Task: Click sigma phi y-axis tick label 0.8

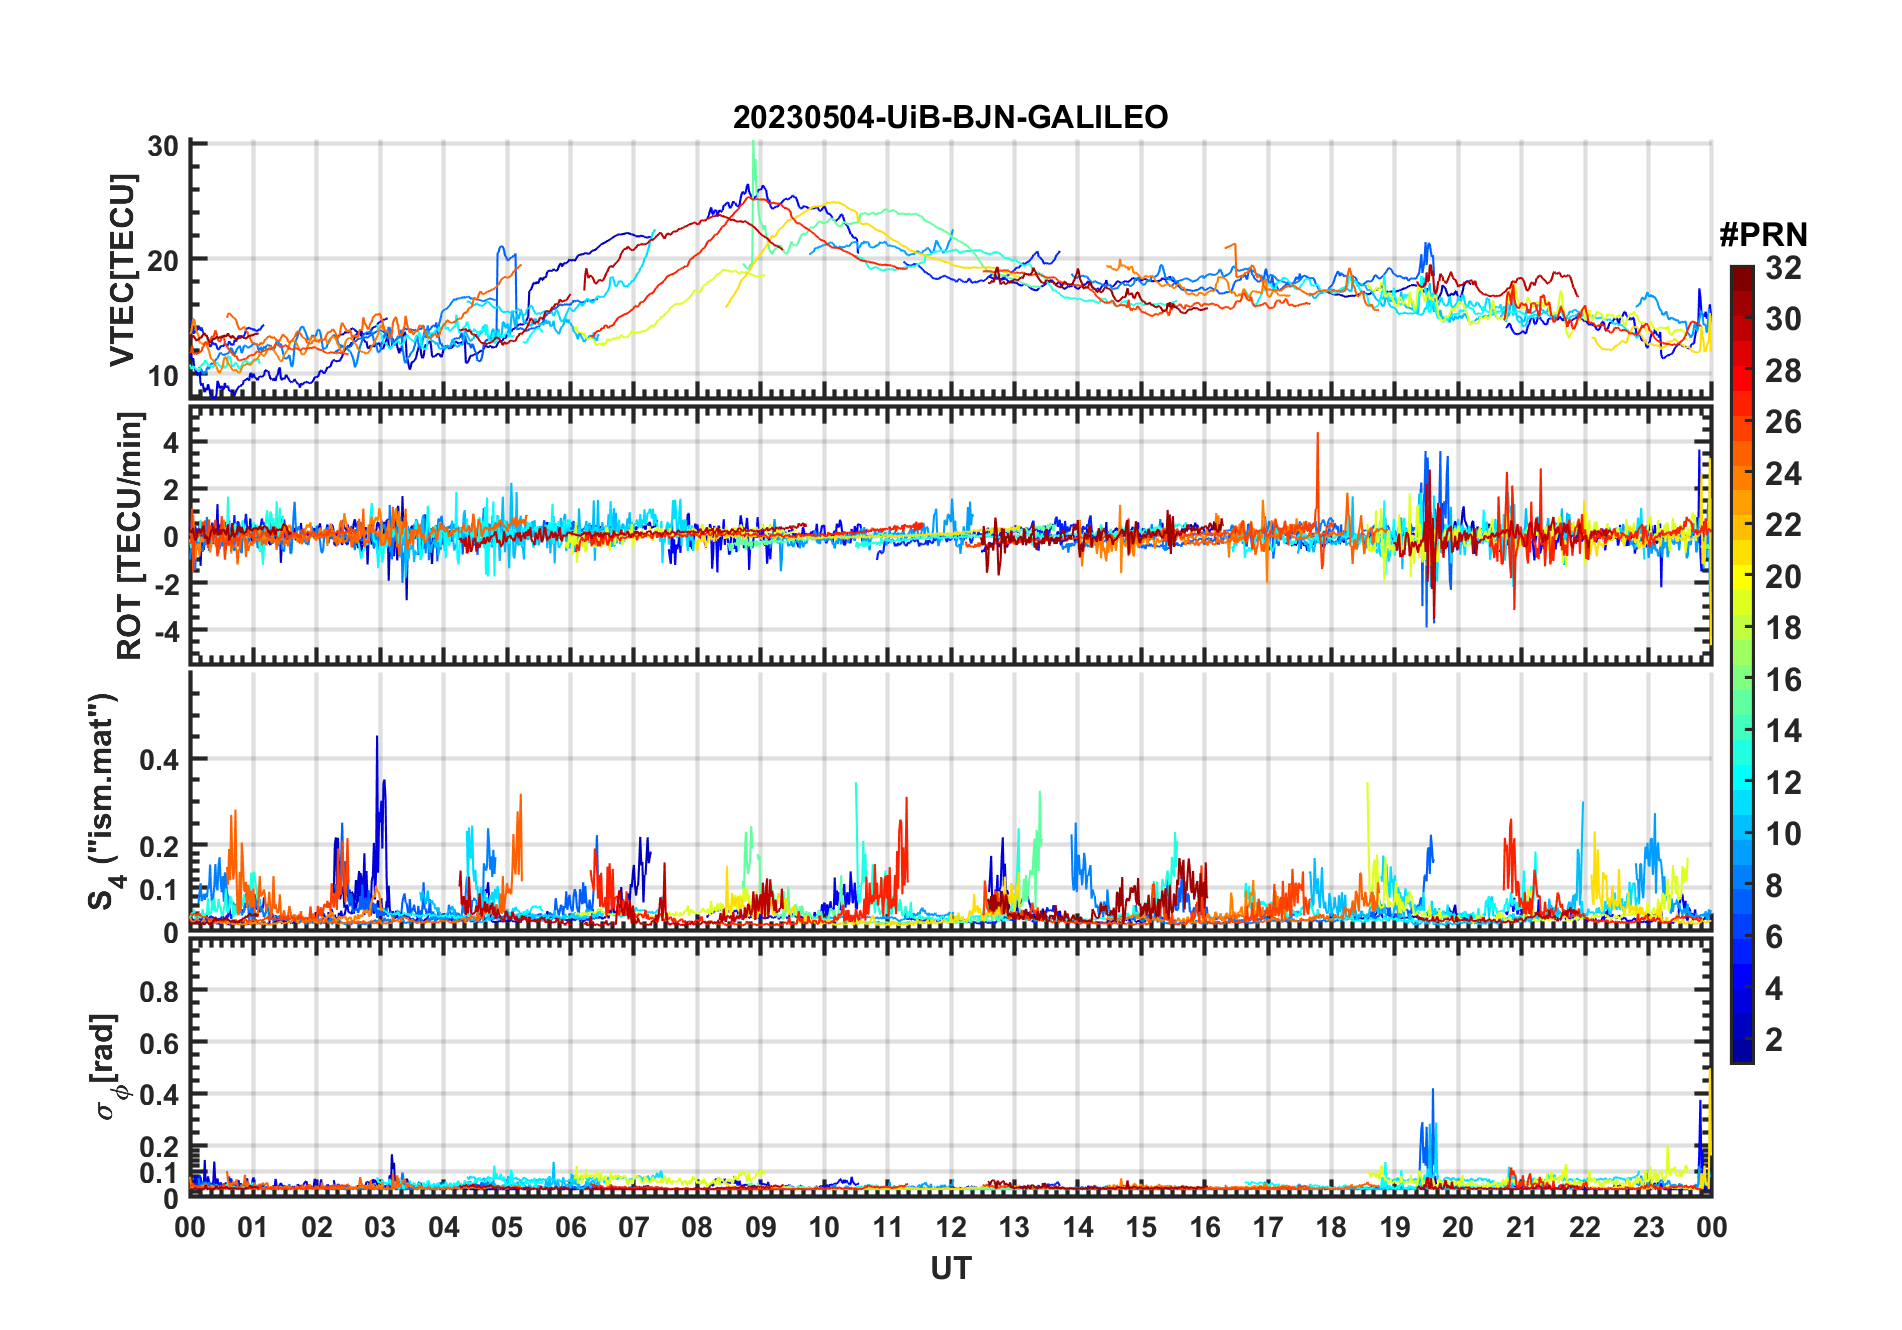Action: [x=160, y=991]
